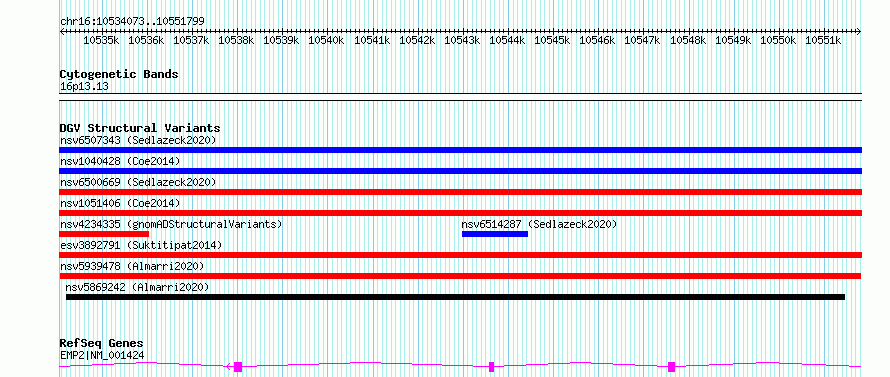Click the 10550k ruler tick label
Image resolution: width=890 pixels, height=377 pixels.
[778, 40]
